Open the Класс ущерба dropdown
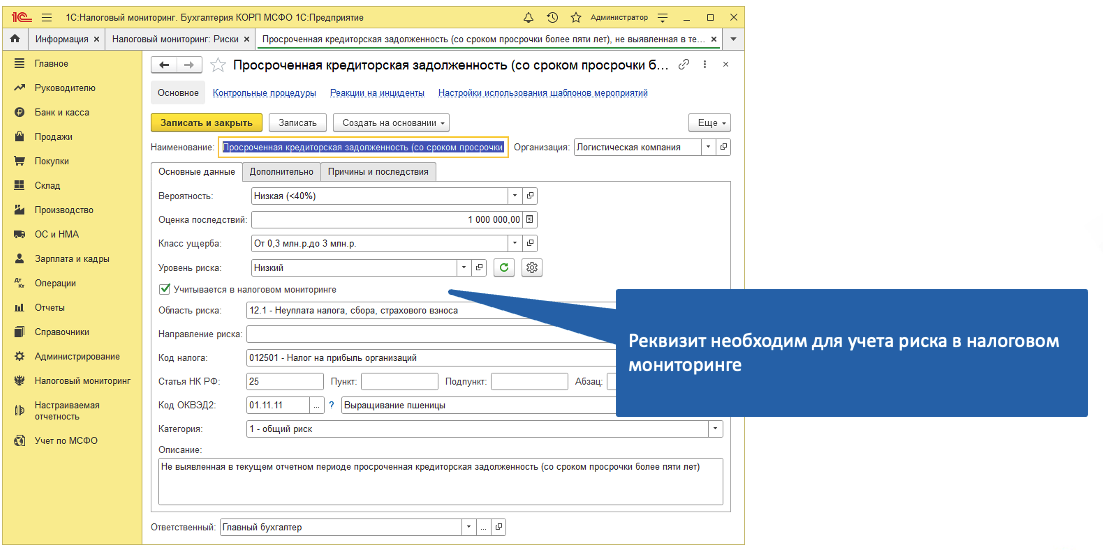Image resolution: width=1103 pixels, height=550 pixels. click(515, 244)
